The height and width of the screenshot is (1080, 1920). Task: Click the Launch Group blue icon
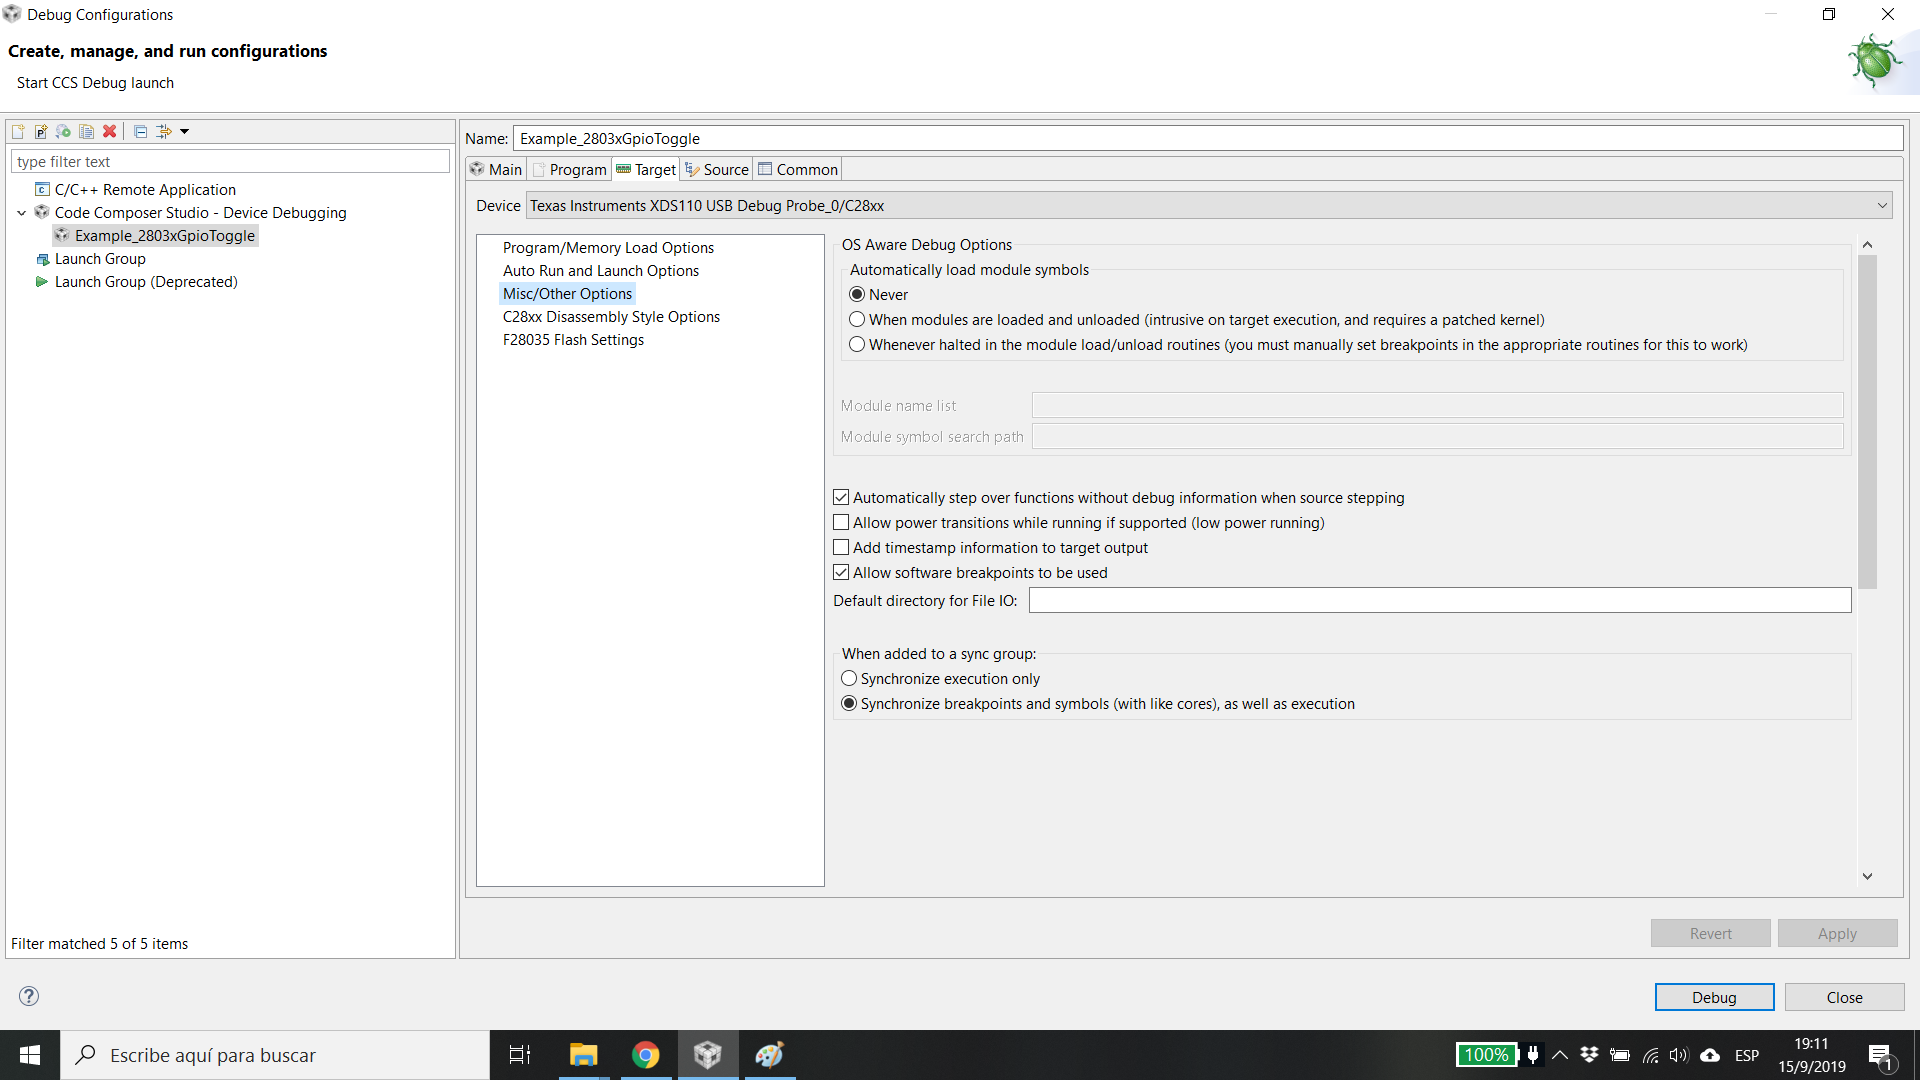[x=42, y=259]
